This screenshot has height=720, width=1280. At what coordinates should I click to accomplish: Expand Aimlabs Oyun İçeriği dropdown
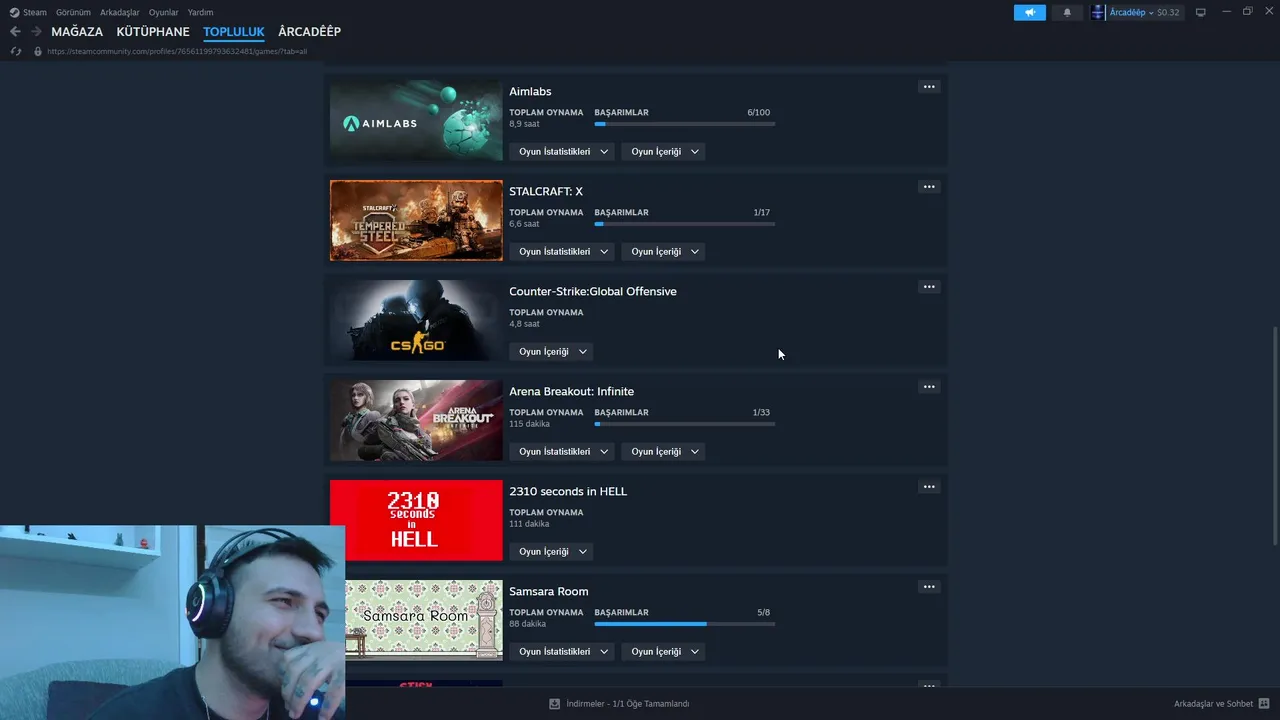(x=664, y=152)
